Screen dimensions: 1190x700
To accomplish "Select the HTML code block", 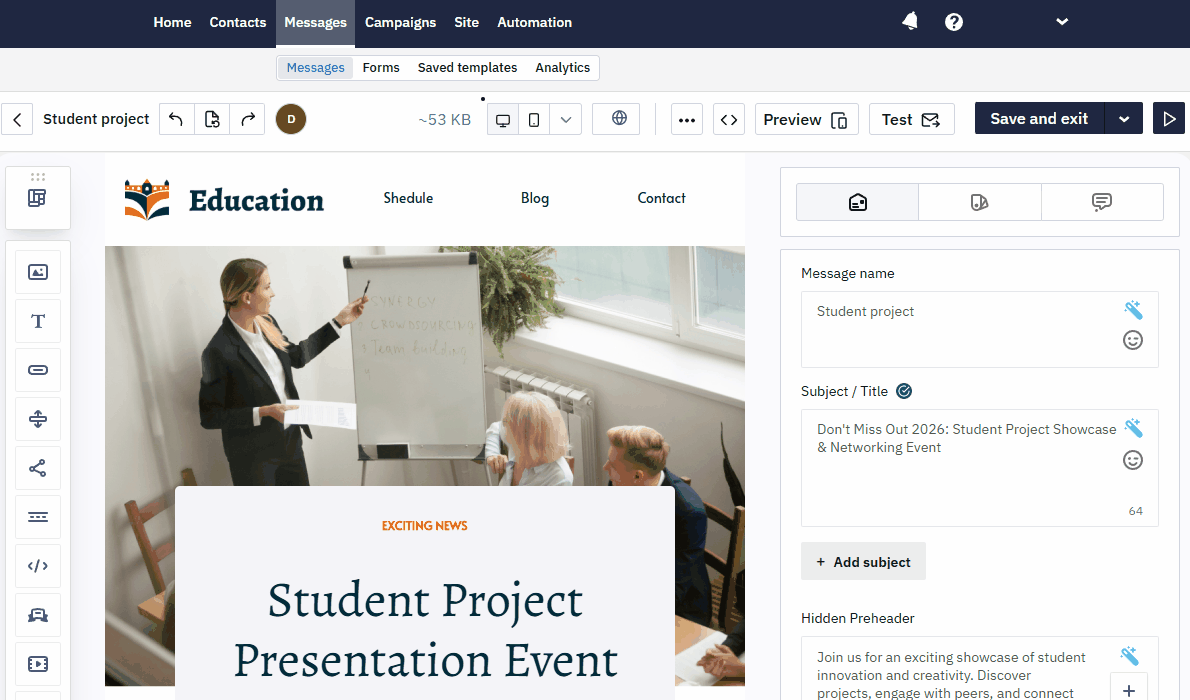I will 38,566.
